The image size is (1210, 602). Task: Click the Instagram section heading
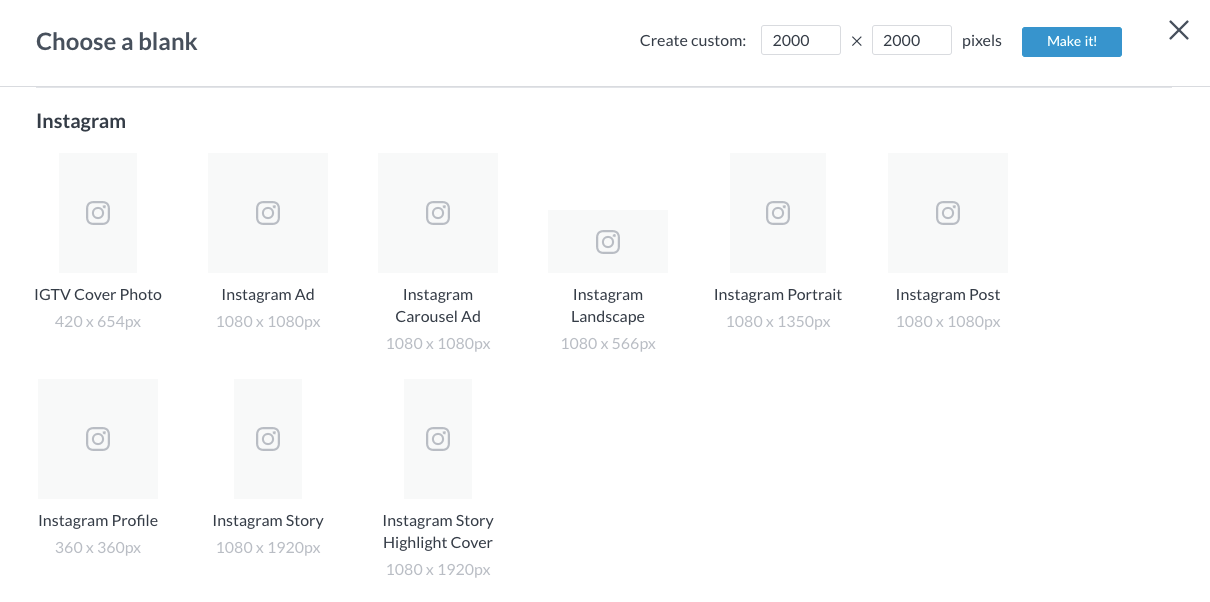pyautogui.click(x=81, y=121)
